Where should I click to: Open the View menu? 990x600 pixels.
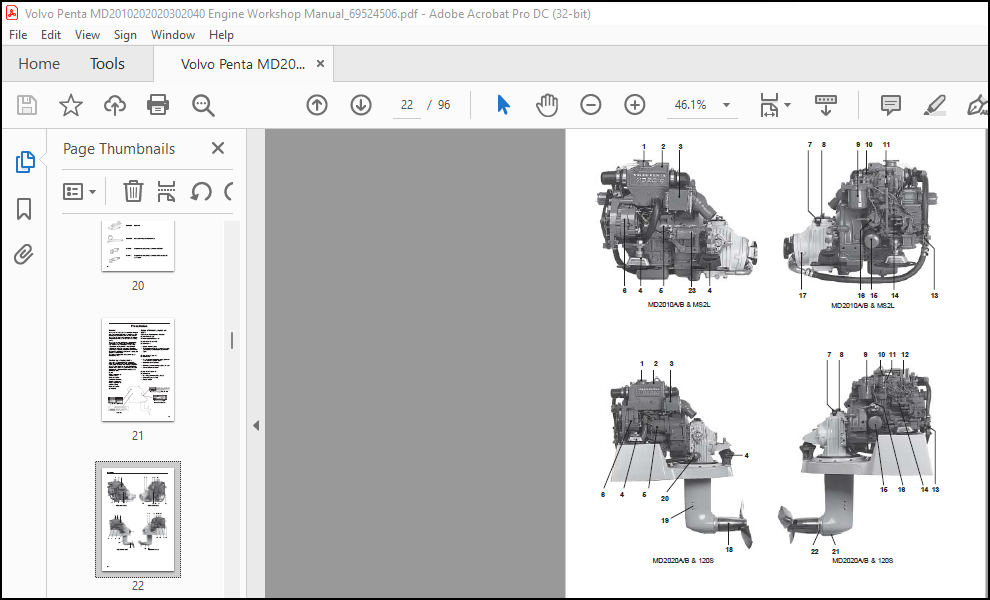(87, 35)
